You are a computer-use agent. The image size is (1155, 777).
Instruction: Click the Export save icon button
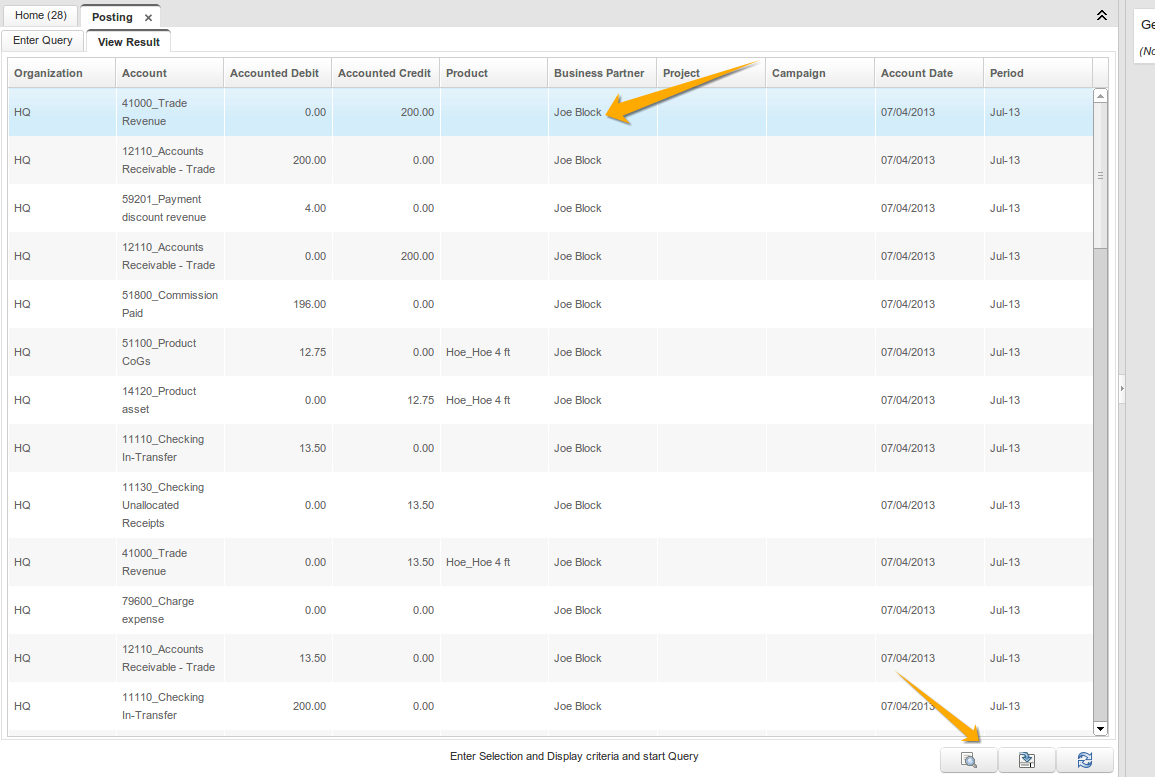[1027, 760]
